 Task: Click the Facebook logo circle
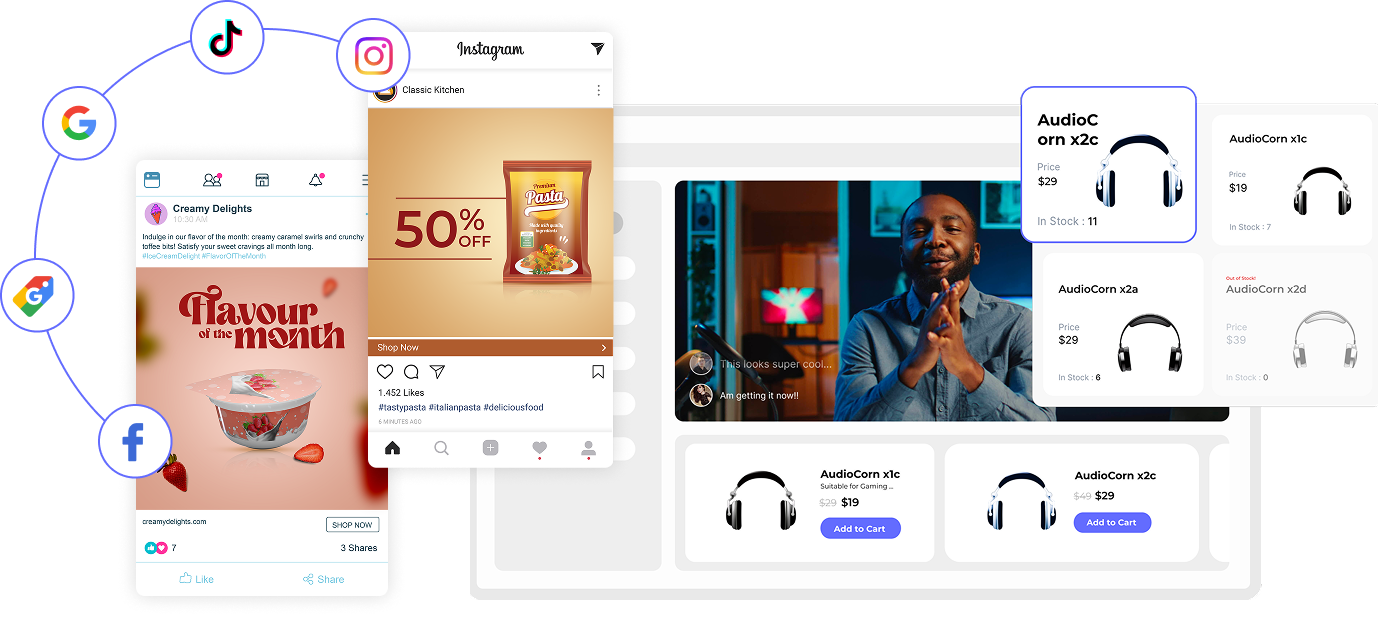point(135,441)
